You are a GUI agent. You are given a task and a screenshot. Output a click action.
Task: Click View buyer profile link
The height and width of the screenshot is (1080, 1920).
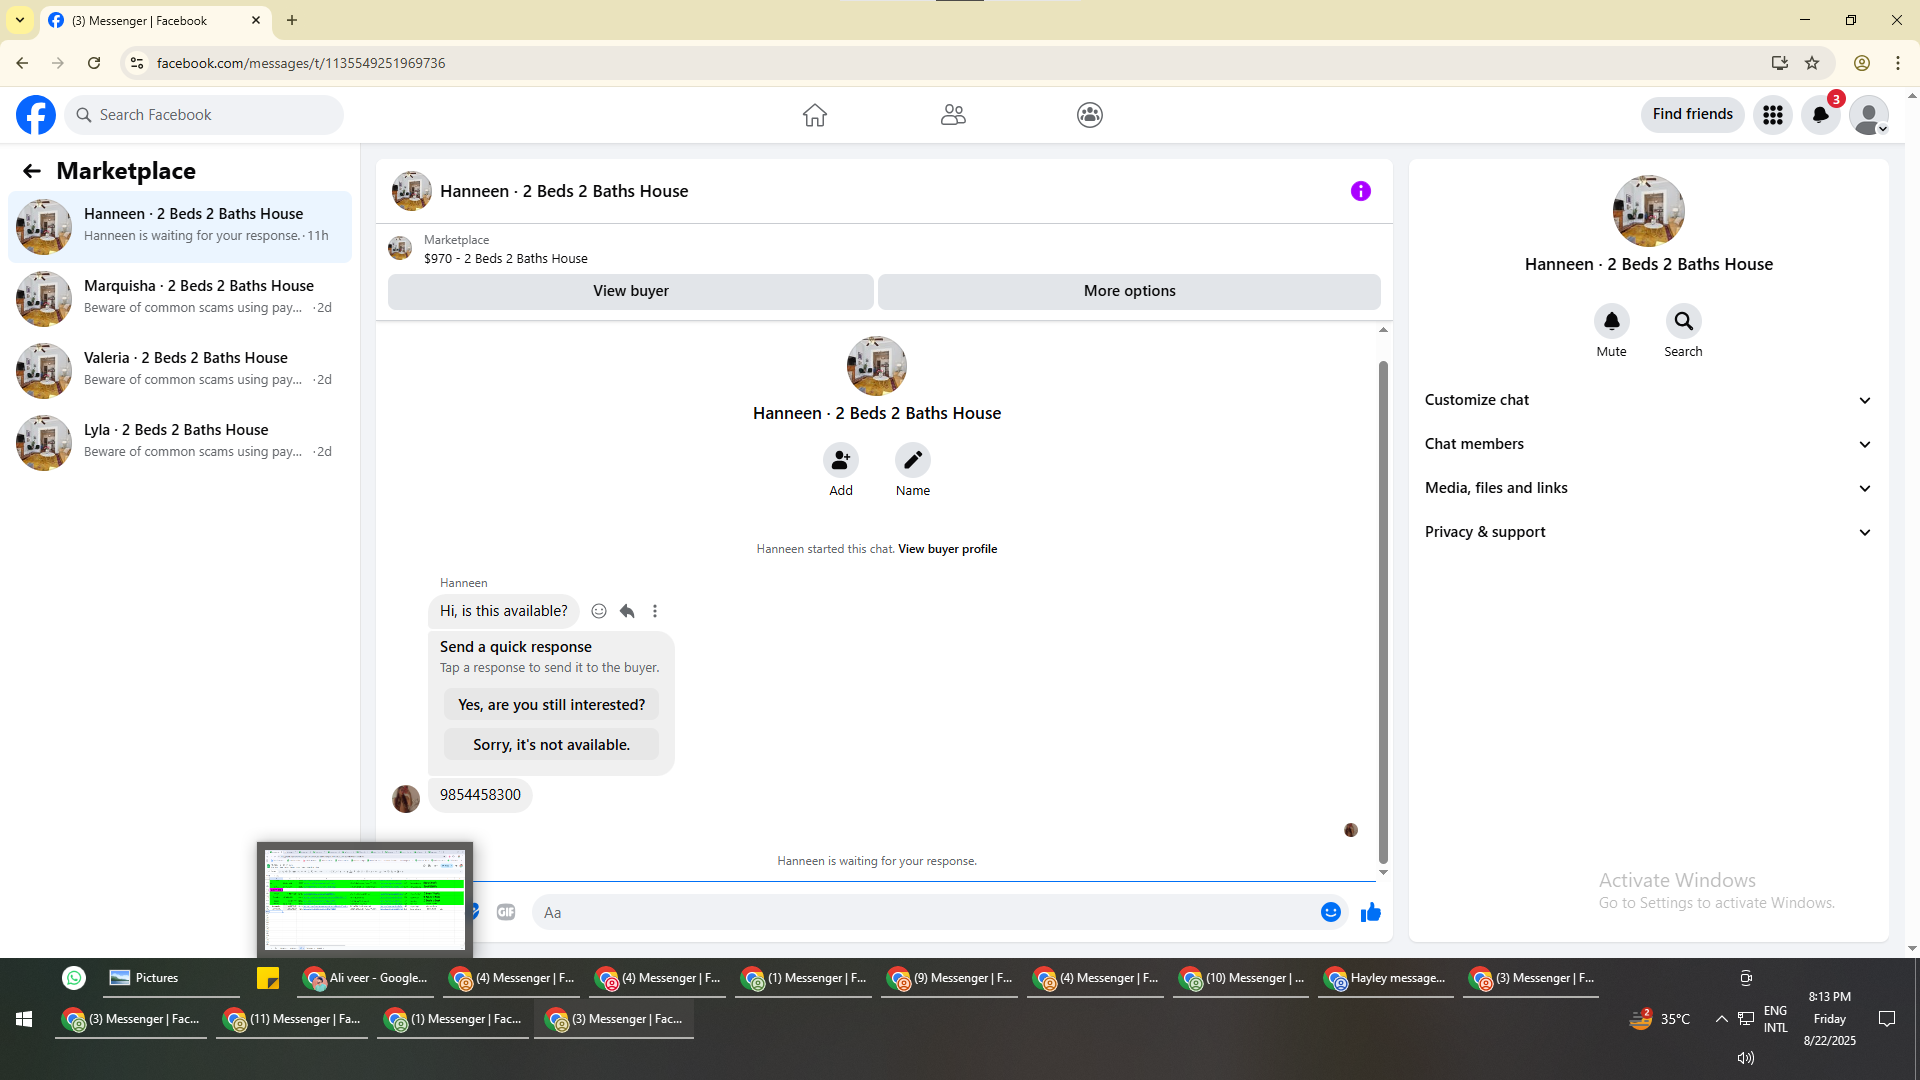pyautogui.click(x=947, y=549)
